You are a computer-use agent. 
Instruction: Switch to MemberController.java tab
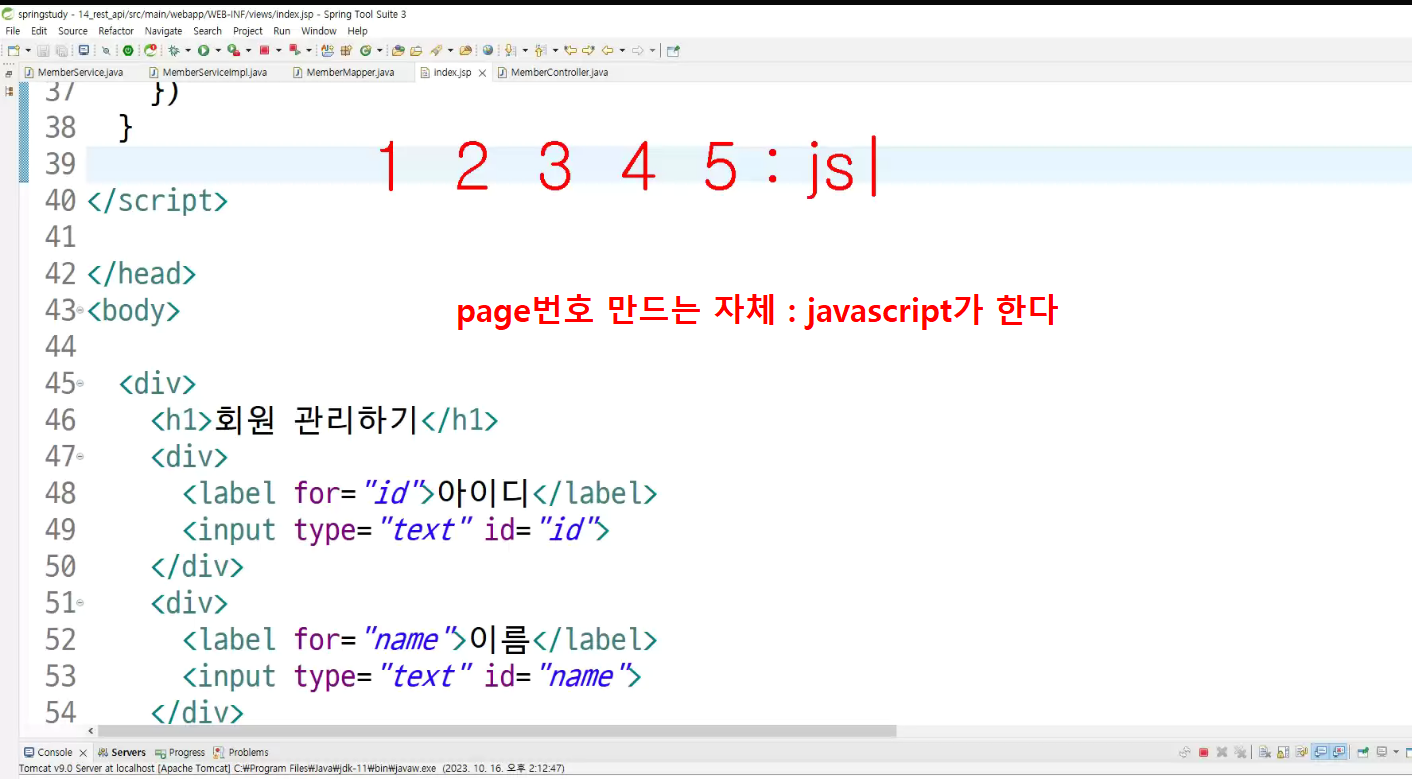552,72
